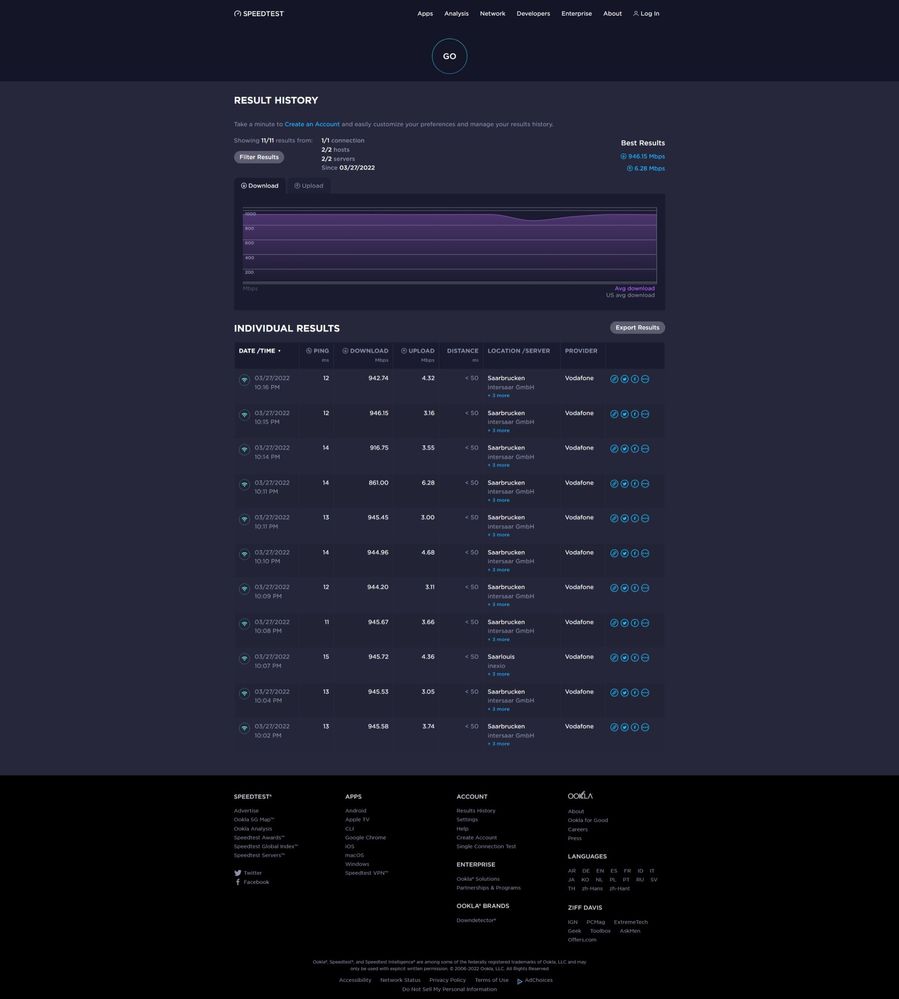899x999 pixels.
Task: Open the Analysis menu item
Action: click(x=456, y=13)
